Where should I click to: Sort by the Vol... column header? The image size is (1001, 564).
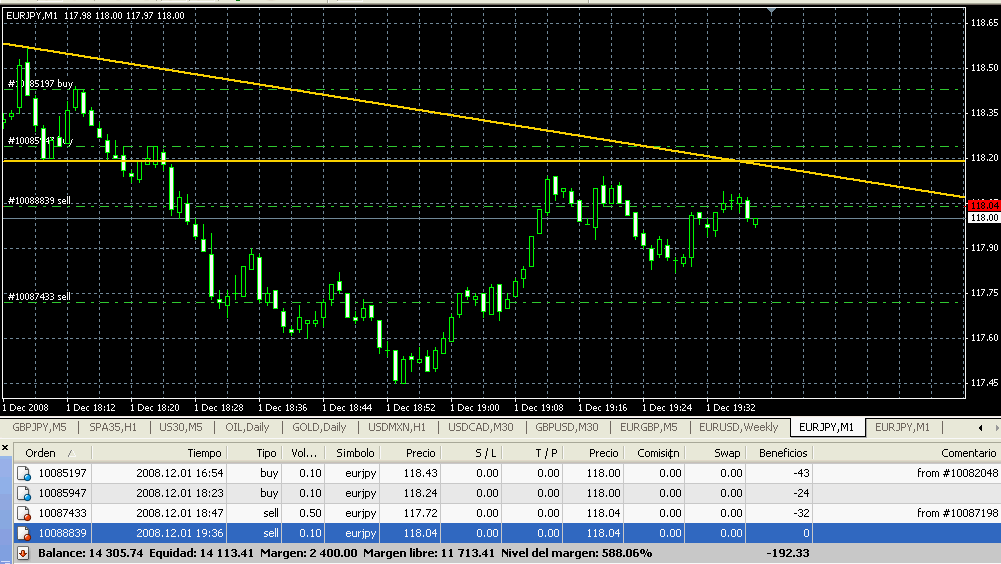(x=304, y=453)
